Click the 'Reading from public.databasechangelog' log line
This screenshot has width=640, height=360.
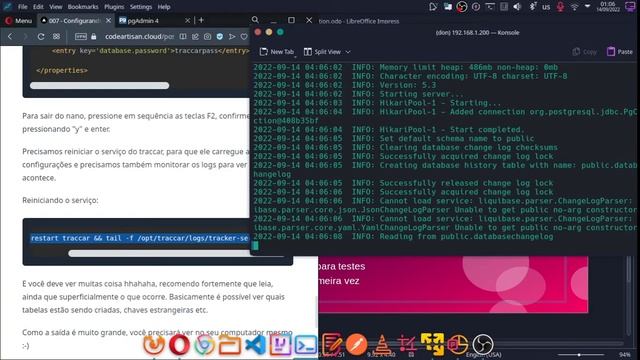point(403,236)
